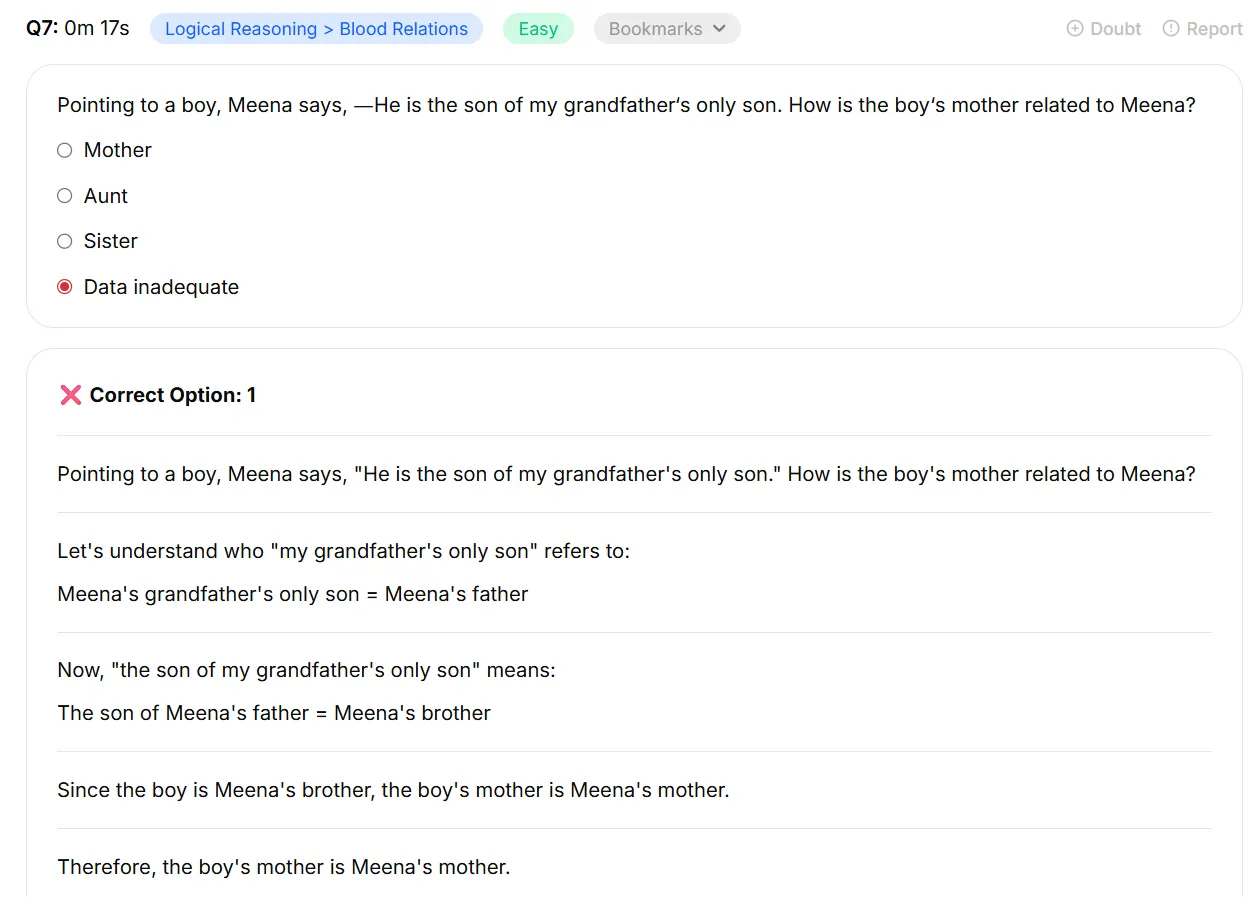The width and height of the screenshot is (1247, 897).
Task: Select the Mother radio option
Action: click(x=65, y=150)
